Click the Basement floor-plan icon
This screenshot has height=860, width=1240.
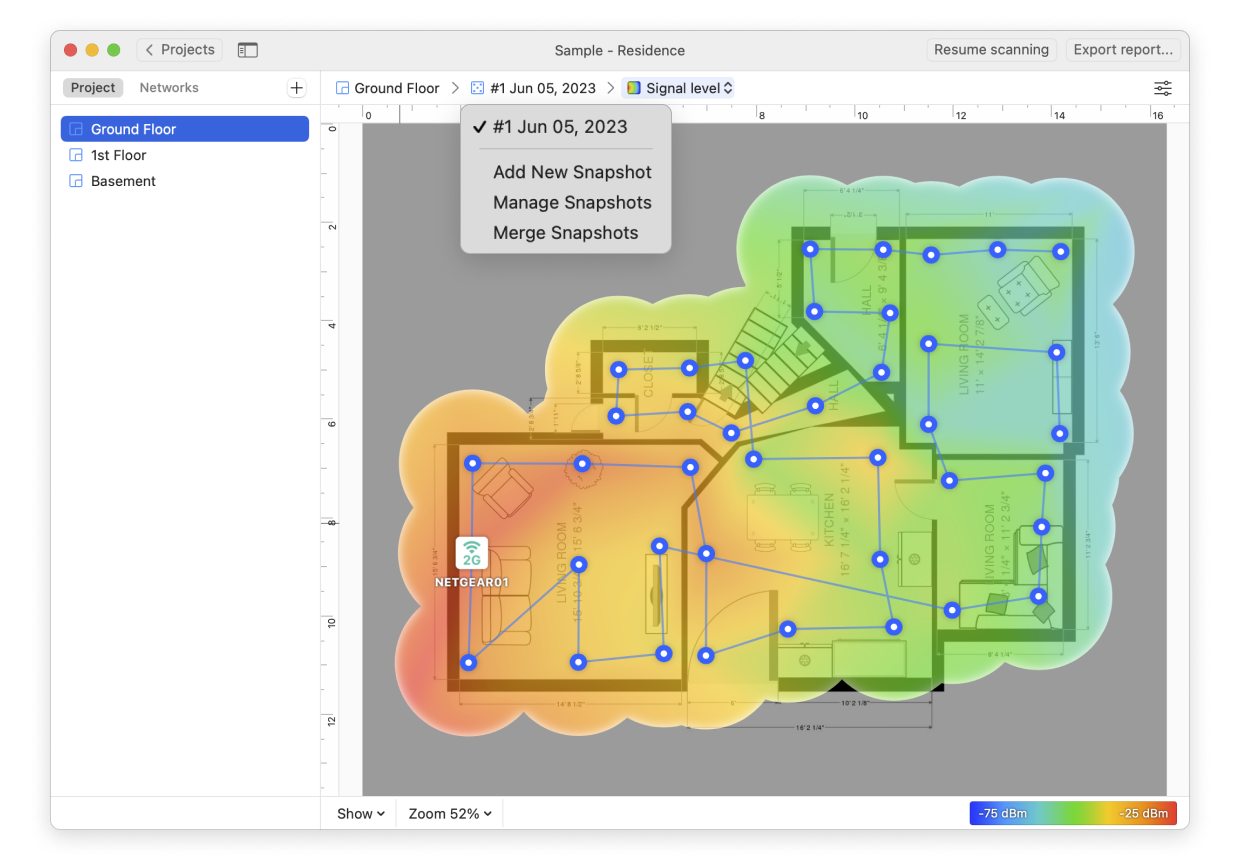(x=76, y=181)
